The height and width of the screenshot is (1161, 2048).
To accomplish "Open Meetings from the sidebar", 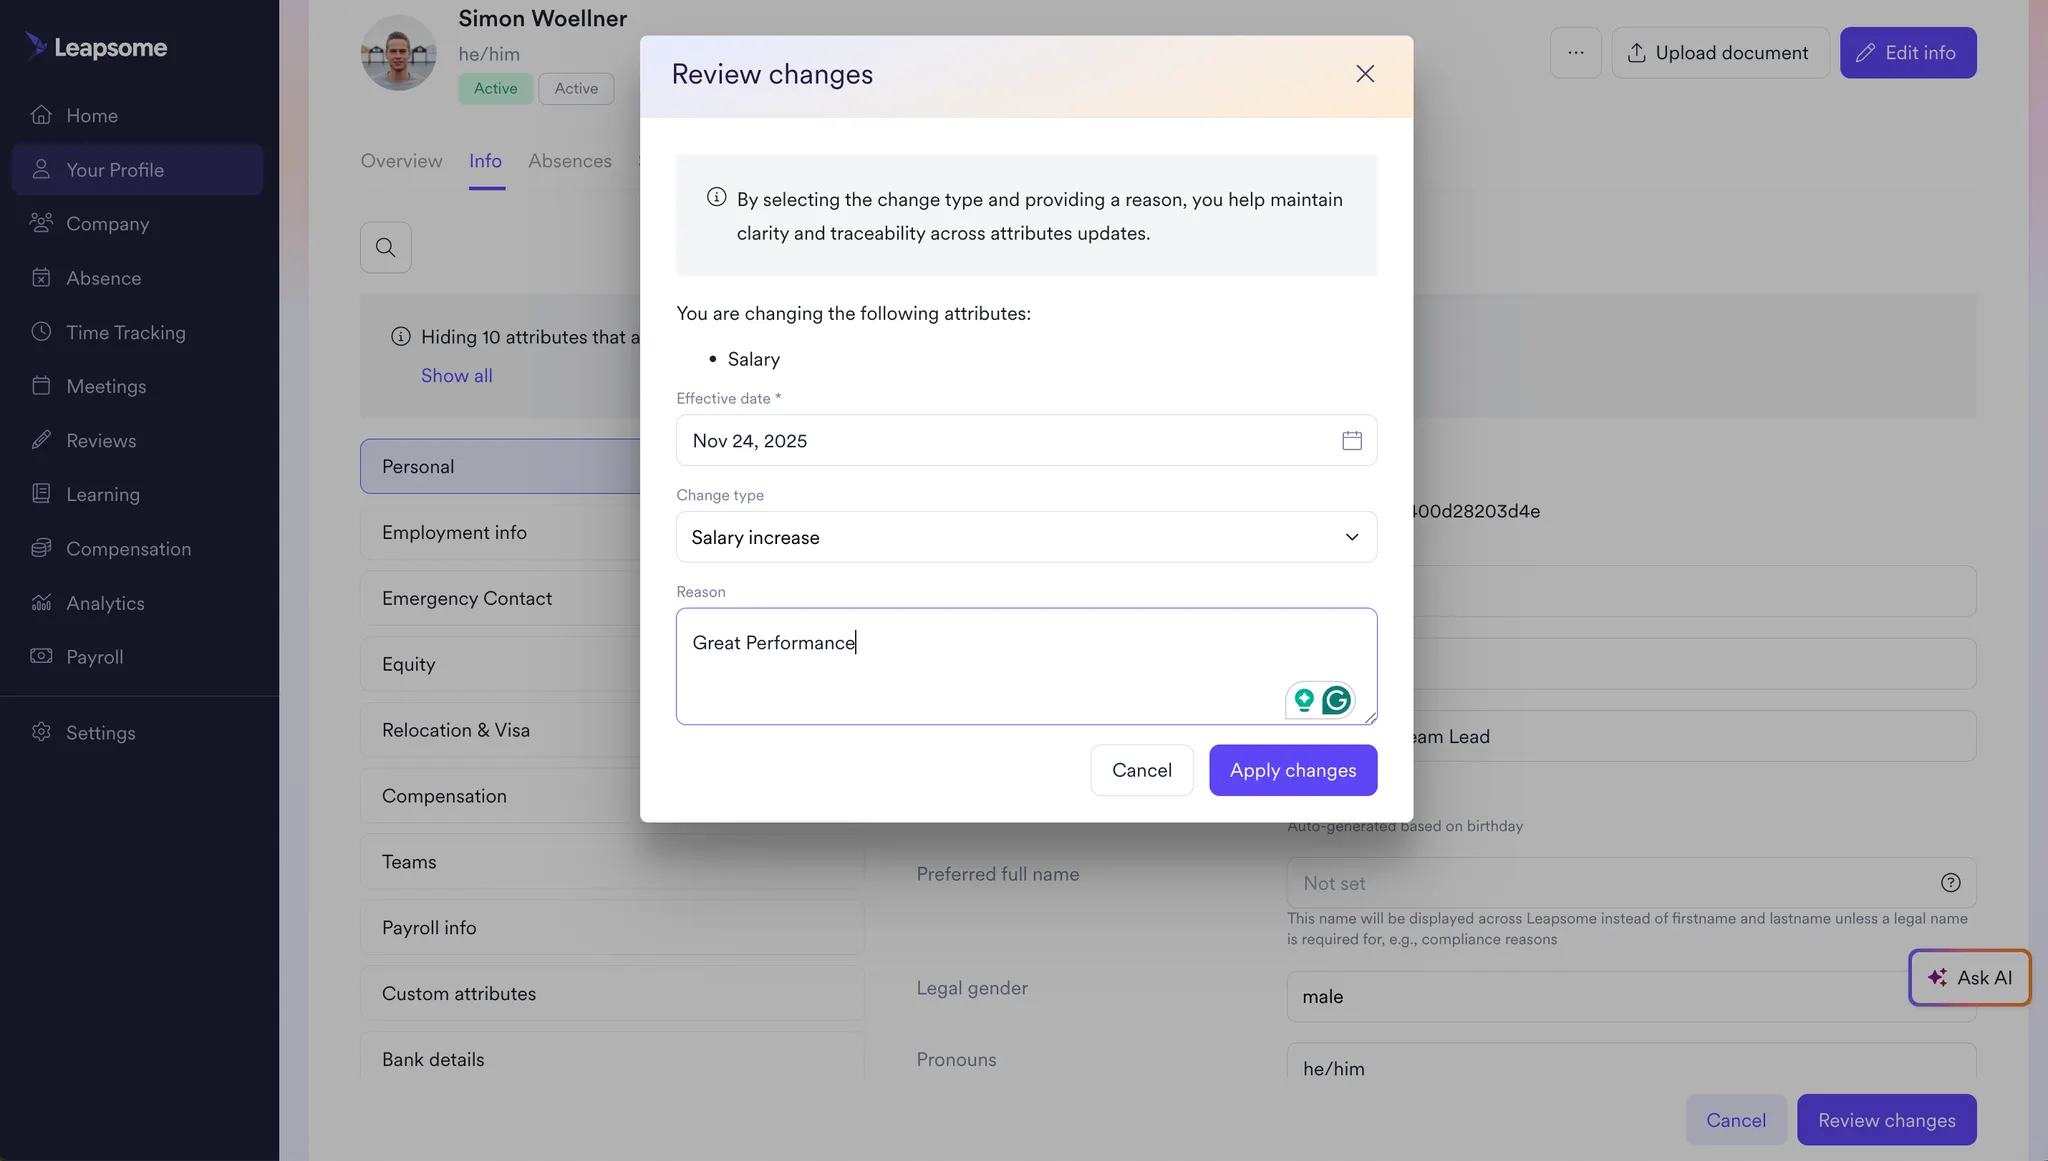I will (x=105, y=385).
